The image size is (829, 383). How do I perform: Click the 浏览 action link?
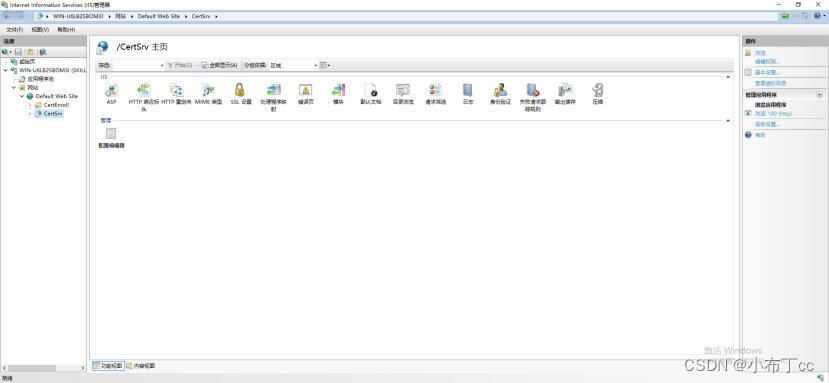click(760, 53)
